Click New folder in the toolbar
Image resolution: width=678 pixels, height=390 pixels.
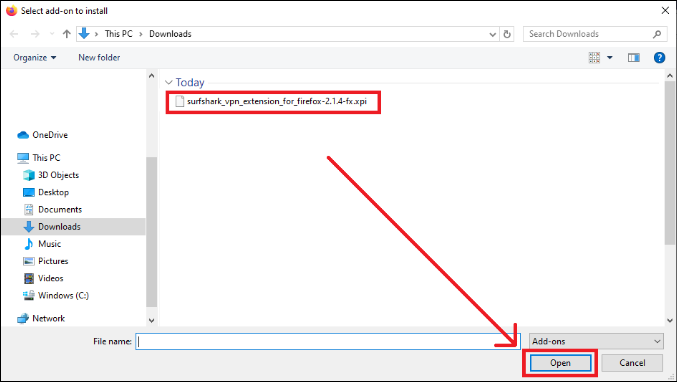tap(99, 58)
